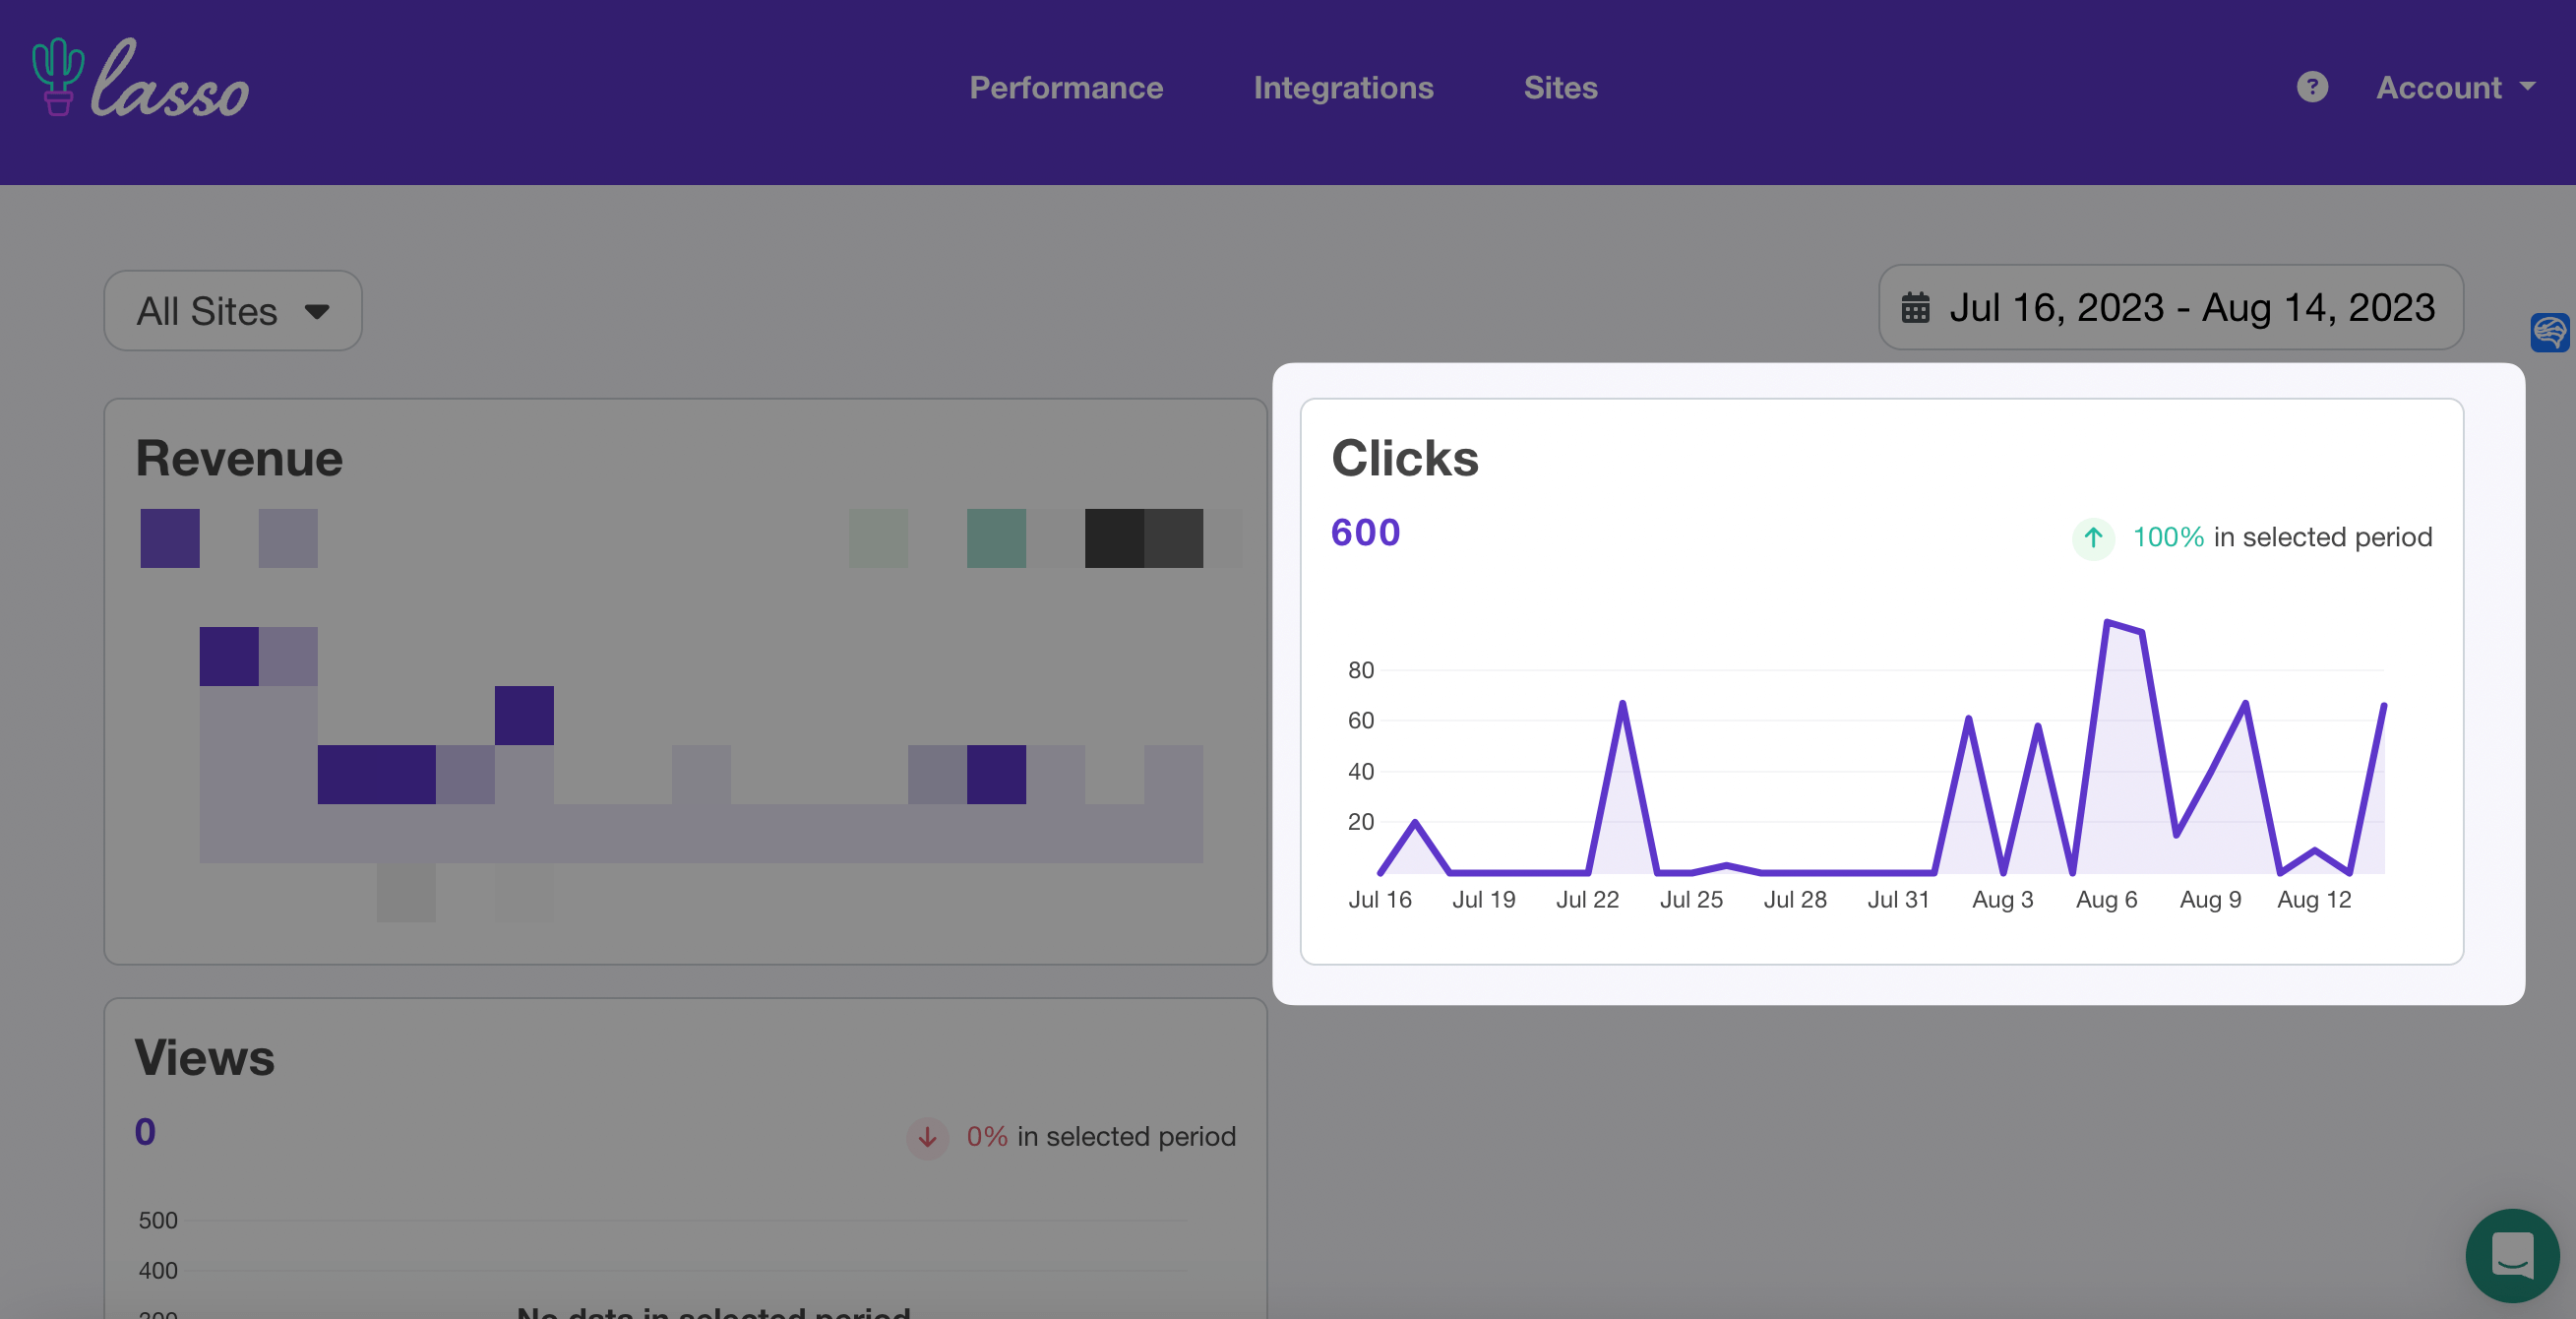2576x1319 pixels.
Task: Click the 600 clicks total value
Action: pyautogui.click(x=1365, y=533)
